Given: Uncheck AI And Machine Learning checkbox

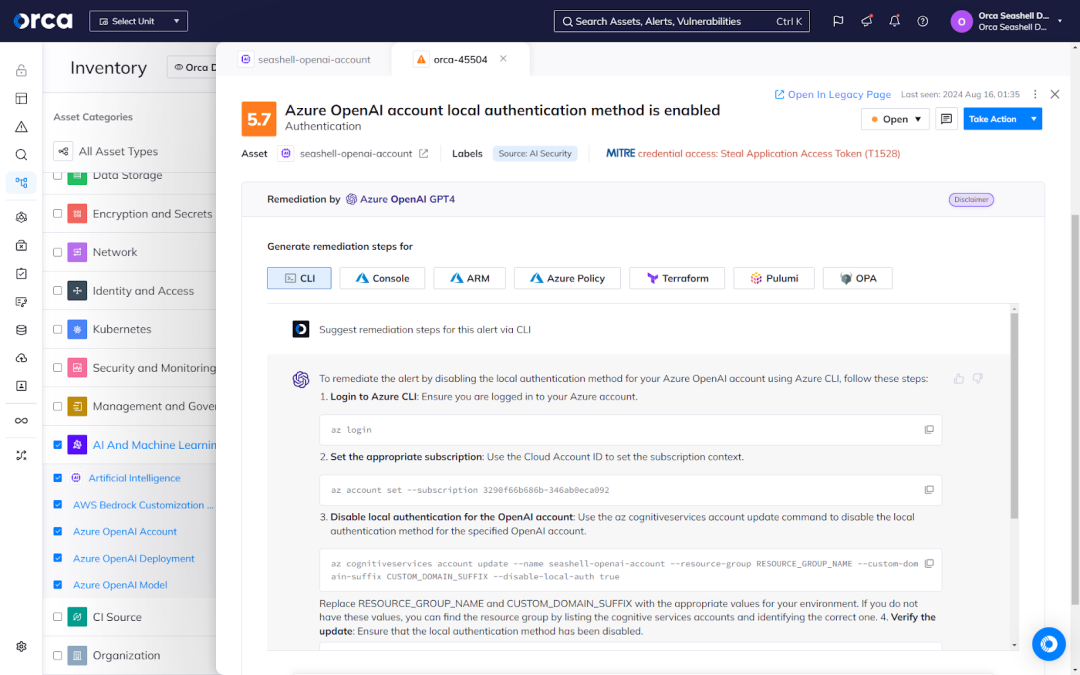Looking at the screenshot, I should (58, 445).
